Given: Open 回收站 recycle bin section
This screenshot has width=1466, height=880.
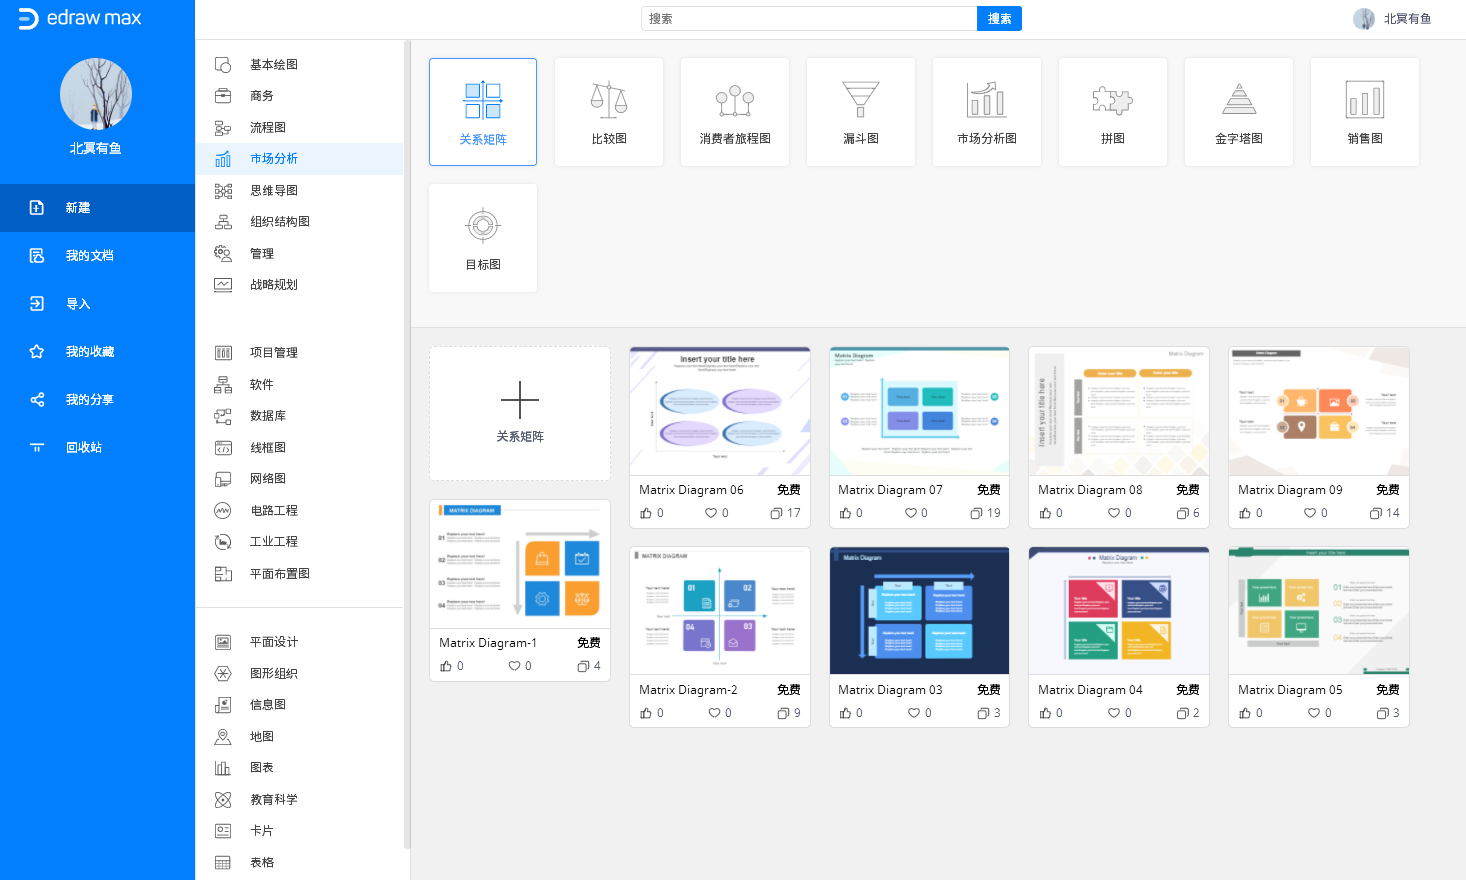Looking at the screenshot, I should [x=84, y=448].
